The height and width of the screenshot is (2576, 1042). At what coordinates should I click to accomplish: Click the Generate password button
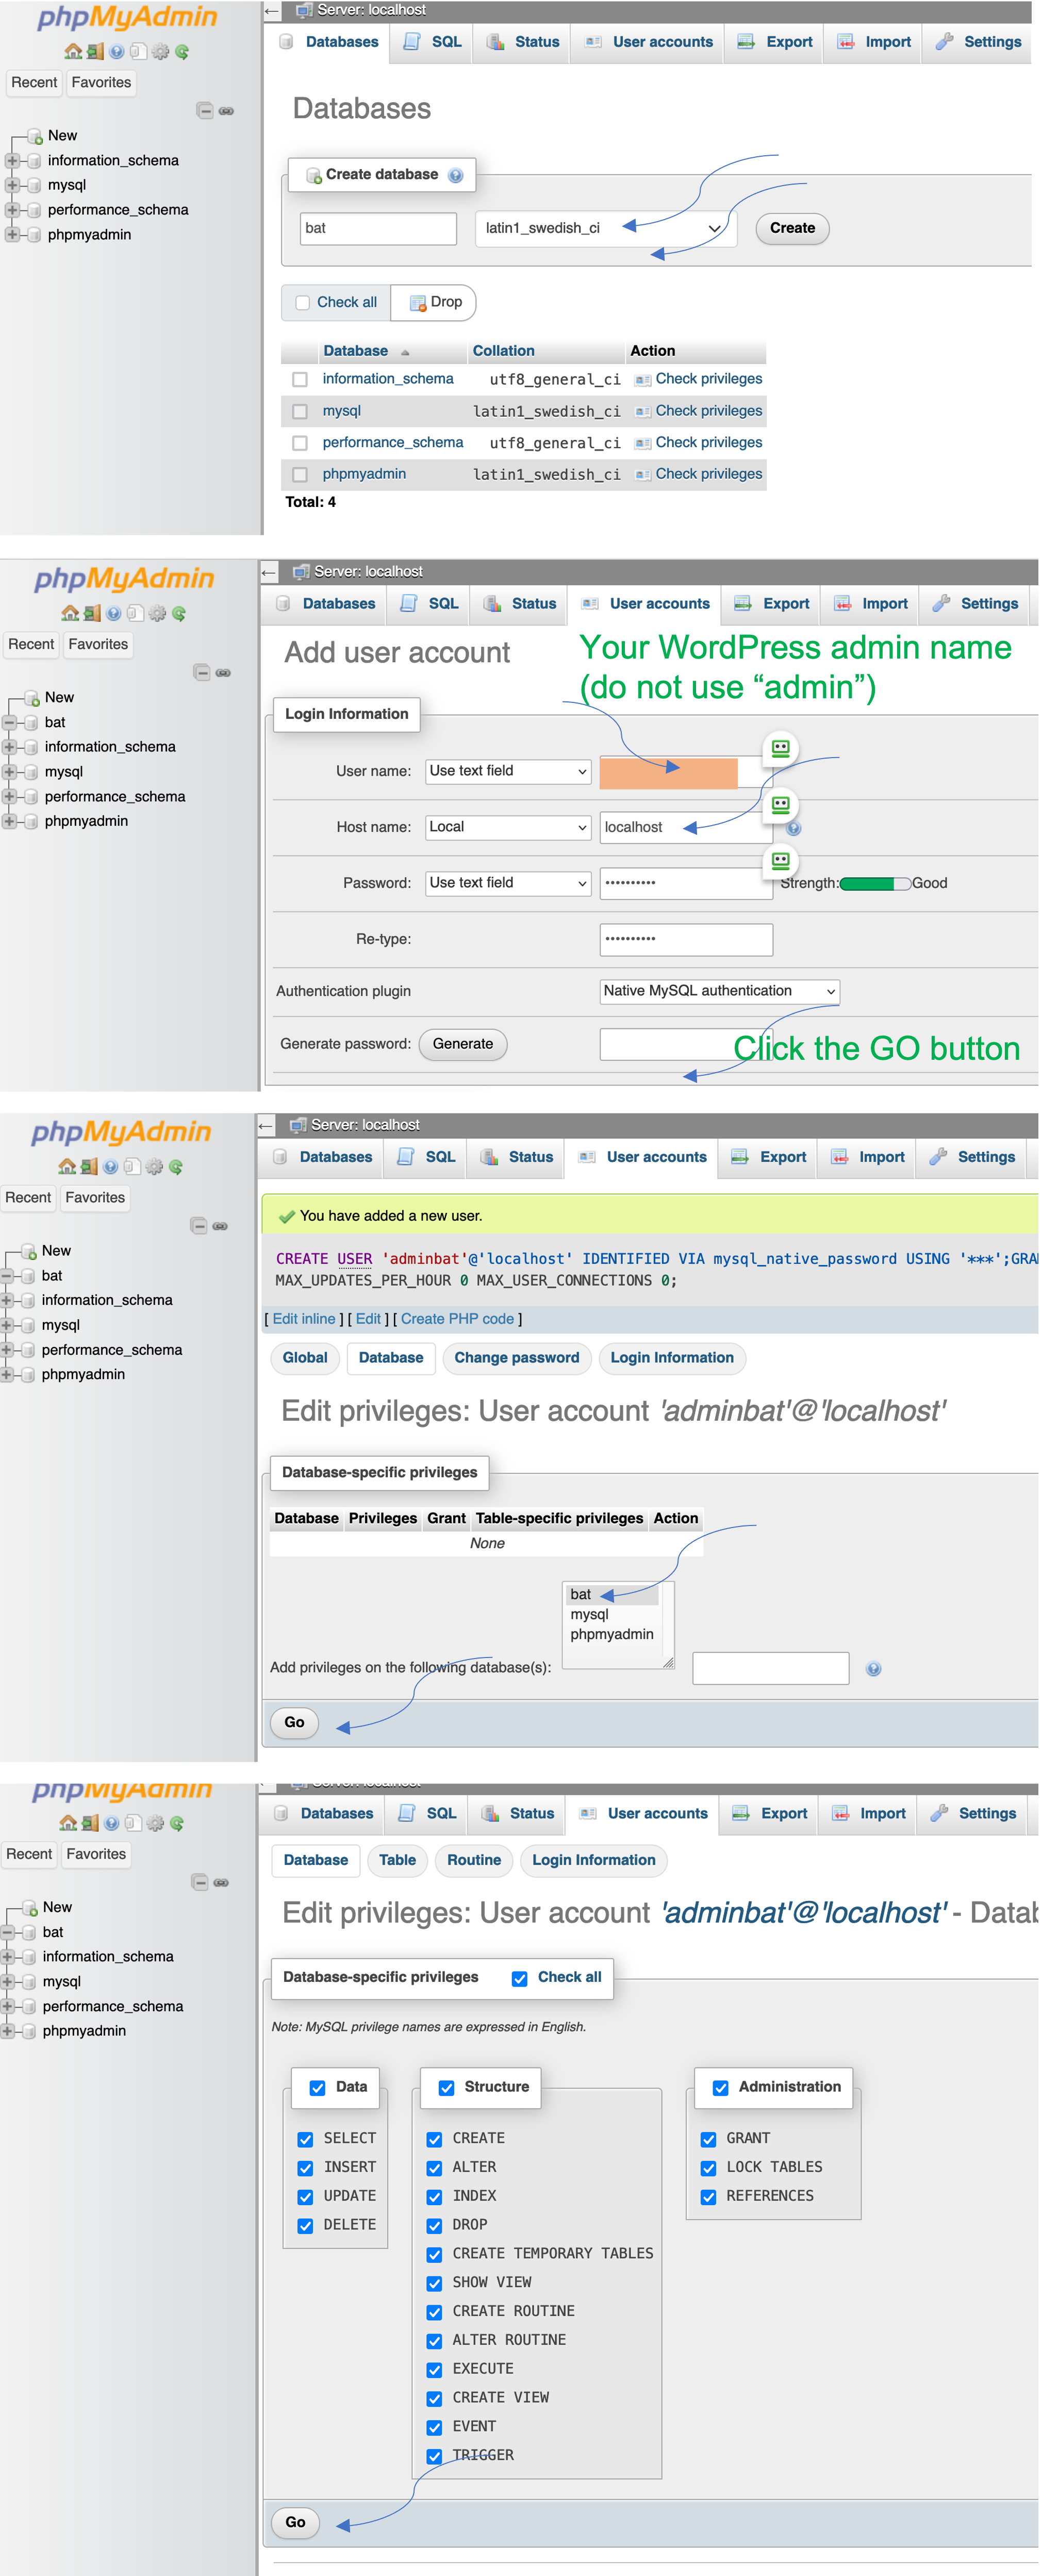[463, 1044]
